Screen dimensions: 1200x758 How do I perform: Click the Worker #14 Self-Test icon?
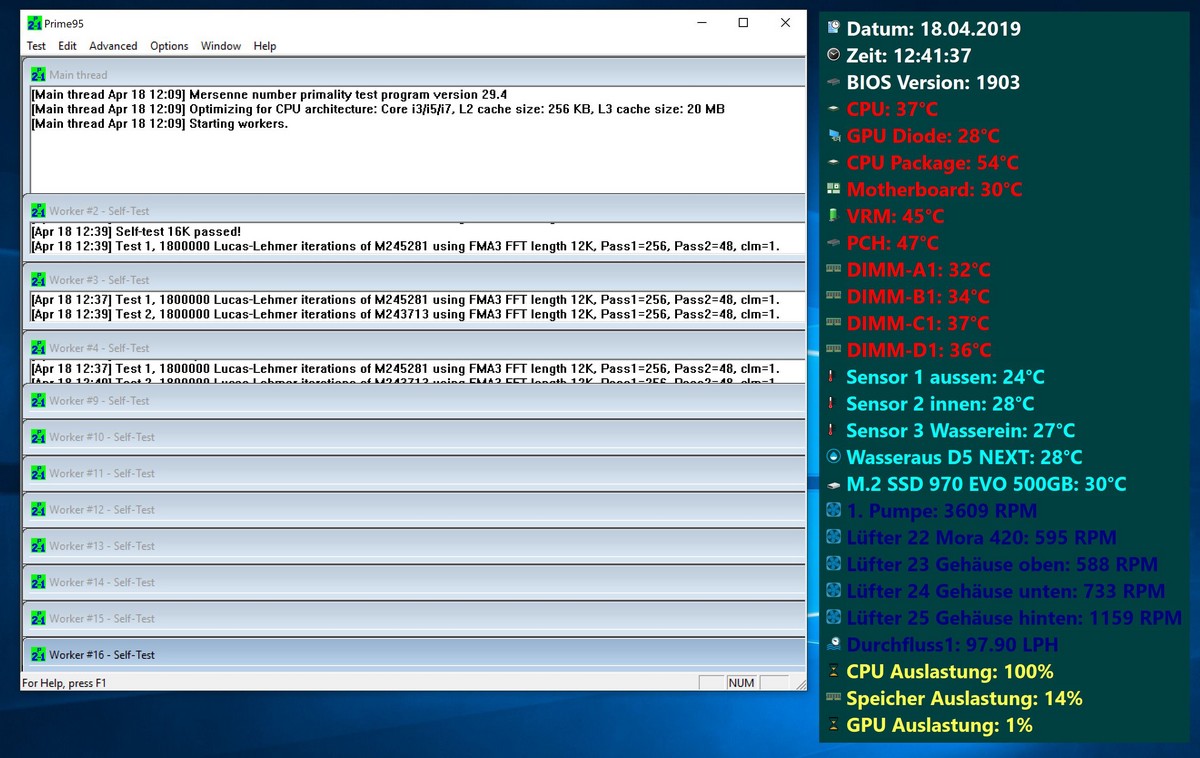click(x=38, y=582)
